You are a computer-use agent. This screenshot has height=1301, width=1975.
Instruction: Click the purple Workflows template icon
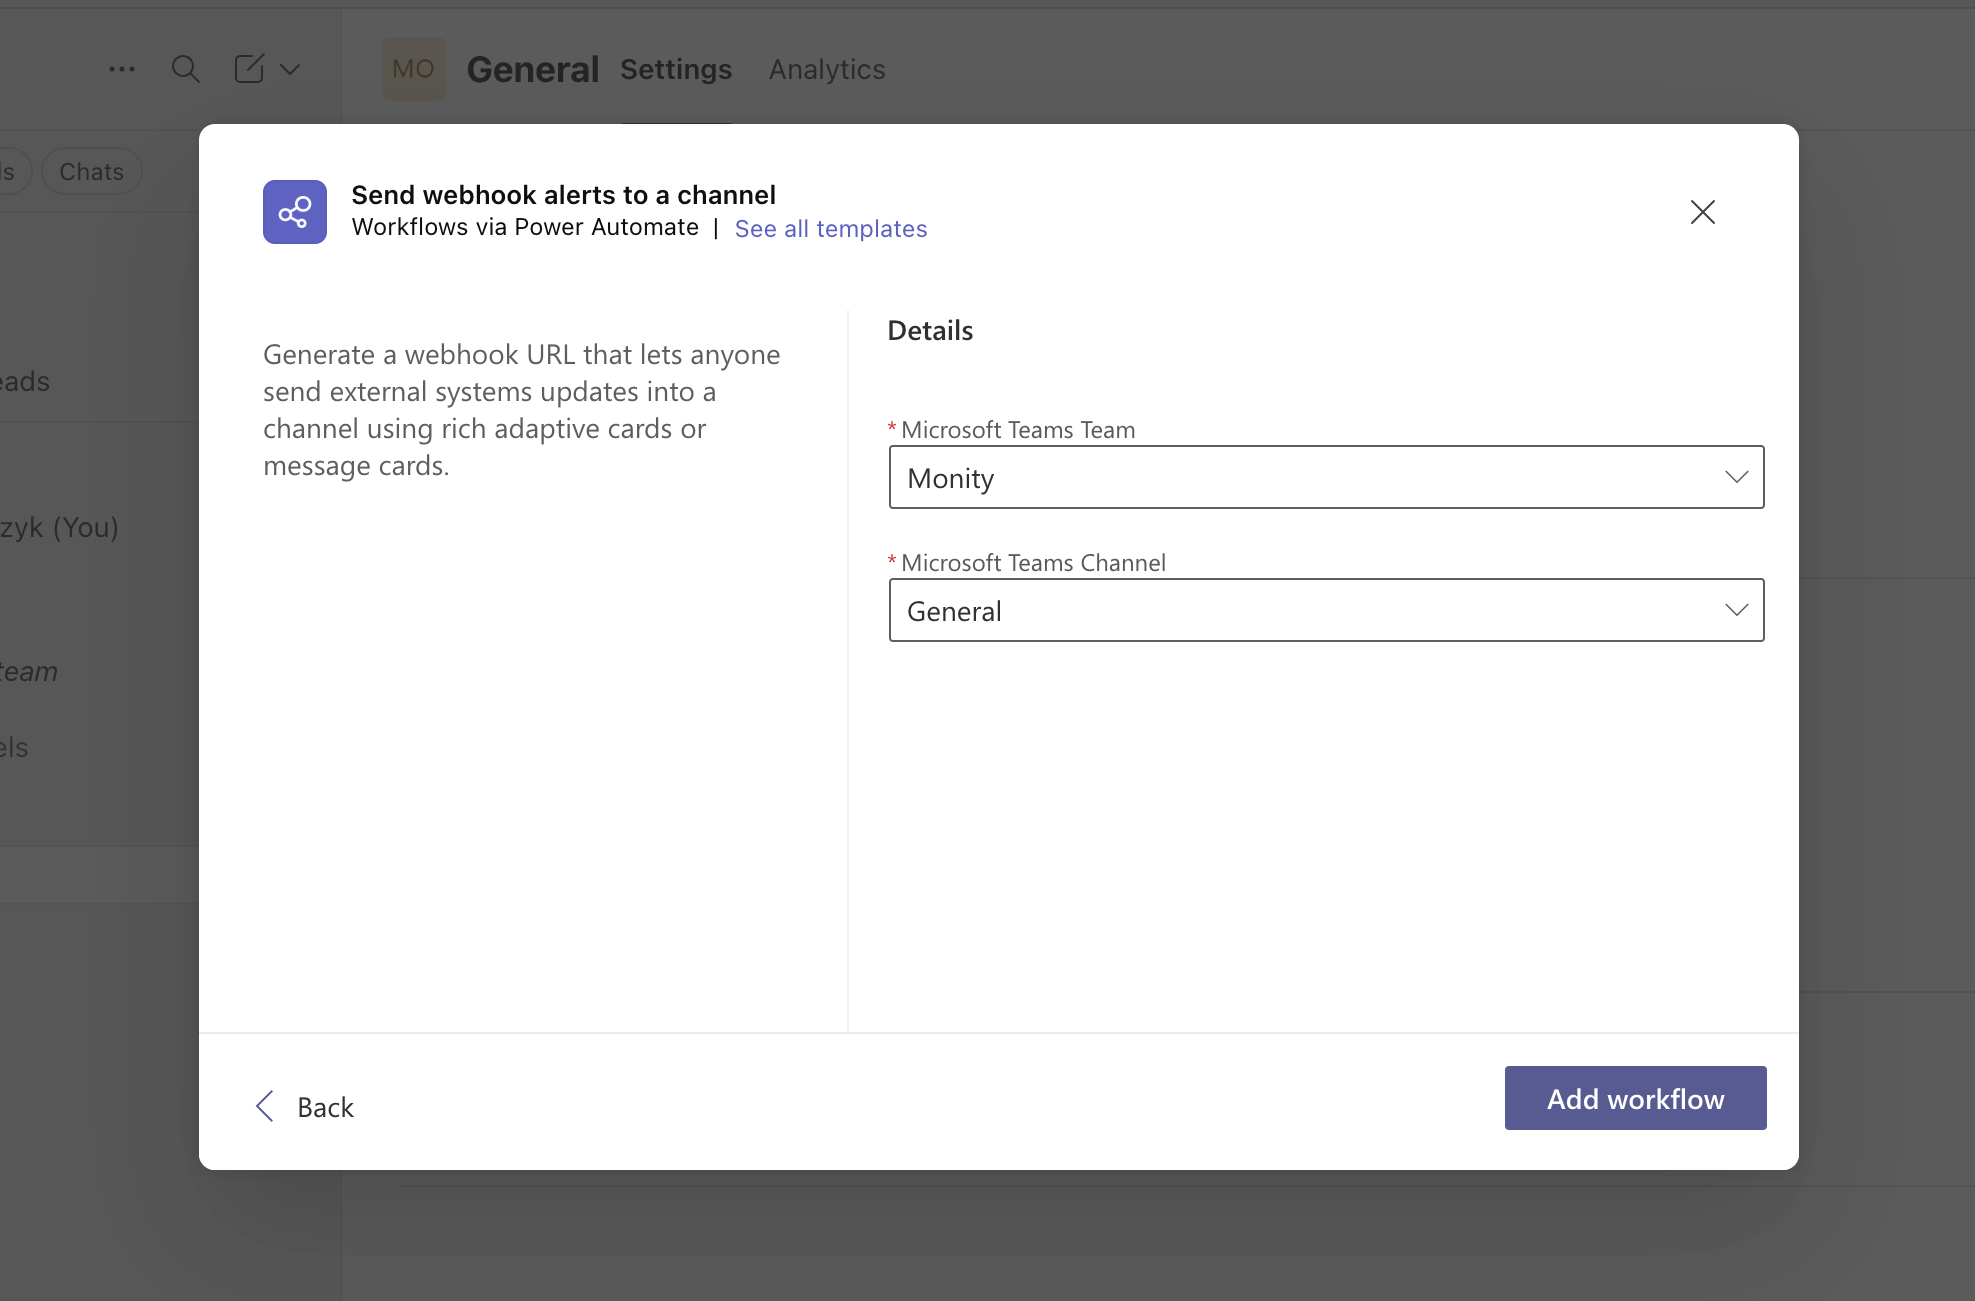tap(294, 212)
